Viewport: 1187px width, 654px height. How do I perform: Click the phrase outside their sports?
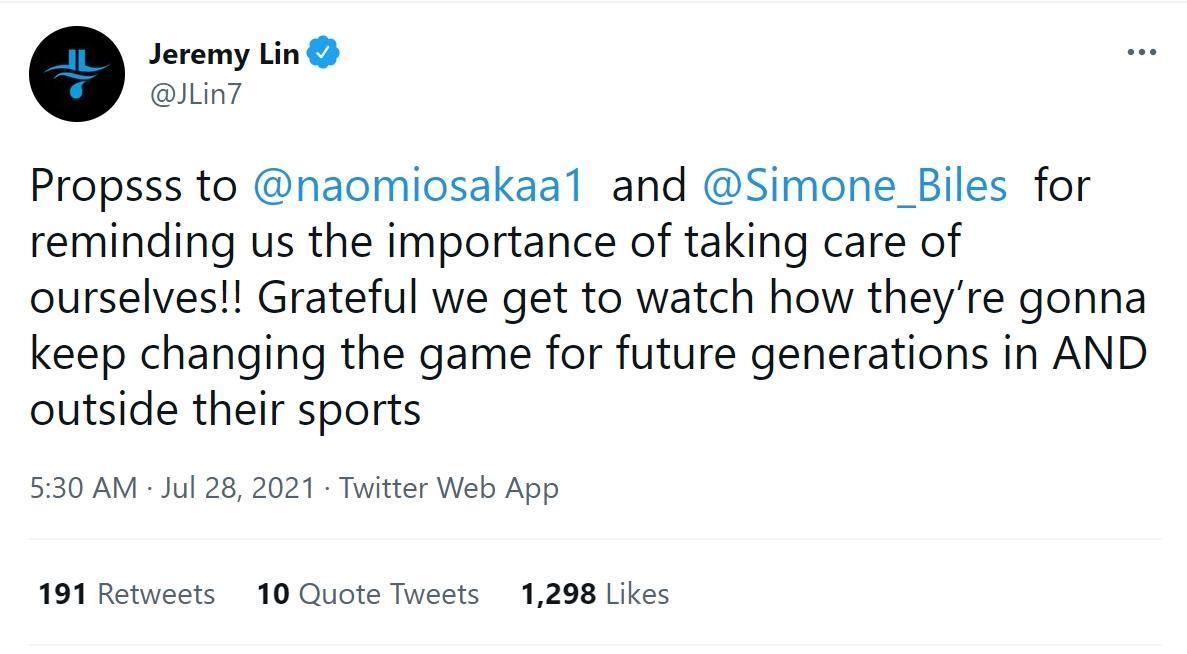pos(226,410)
